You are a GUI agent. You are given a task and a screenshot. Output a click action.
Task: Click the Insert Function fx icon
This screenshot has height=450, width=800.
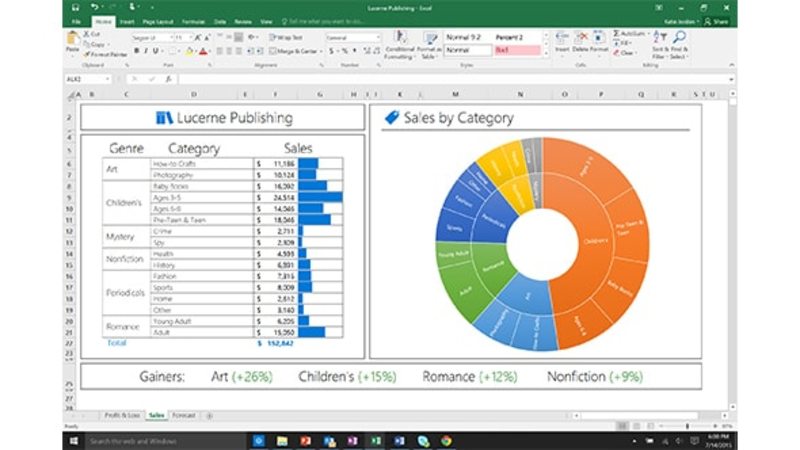point(168,79)
